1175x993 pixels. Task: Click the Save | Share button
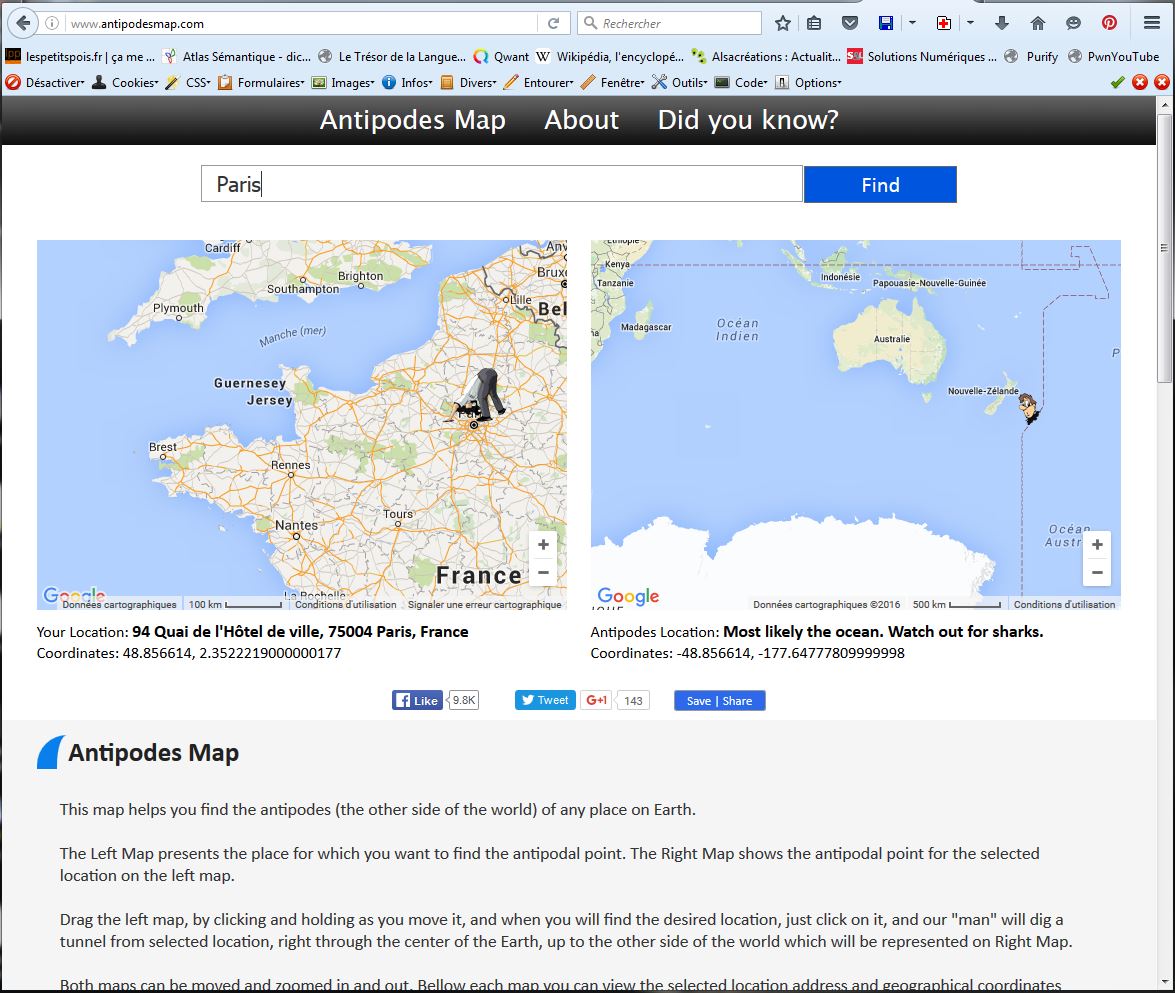coord(719,701)
